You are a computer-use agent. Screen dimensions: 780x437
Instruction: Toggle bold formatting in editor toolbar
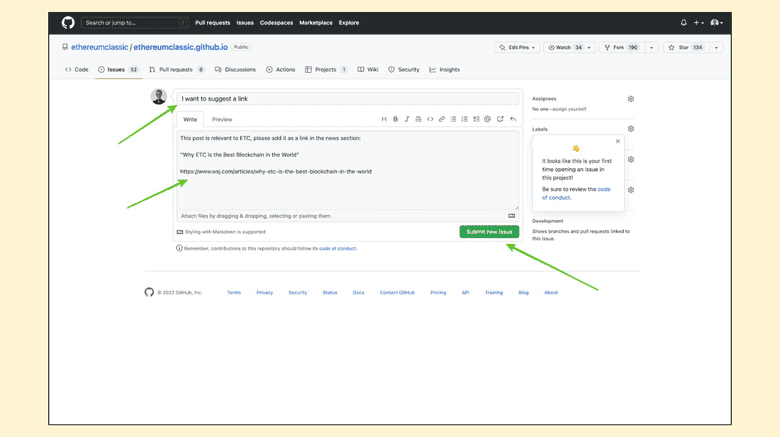click(395, 119)
